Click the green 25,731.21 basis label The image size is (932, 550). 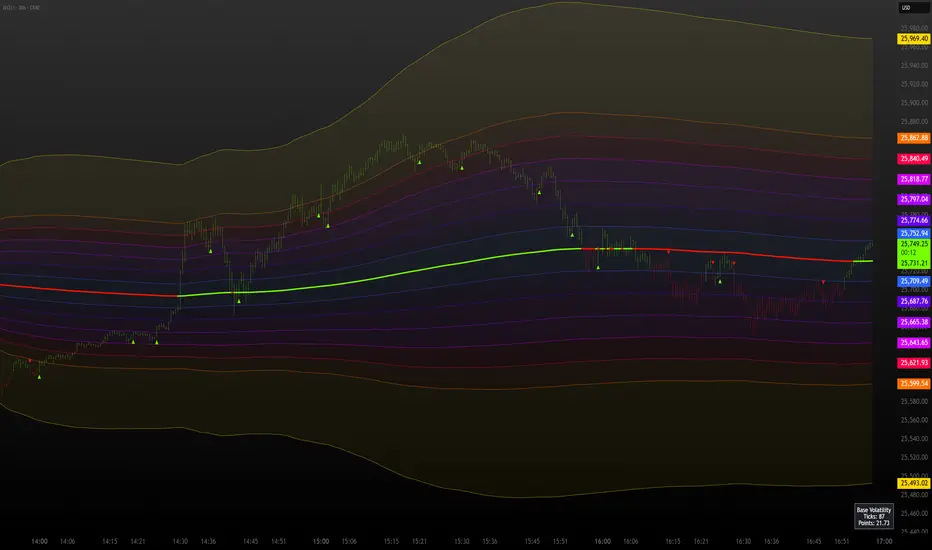tap(914, 263)
